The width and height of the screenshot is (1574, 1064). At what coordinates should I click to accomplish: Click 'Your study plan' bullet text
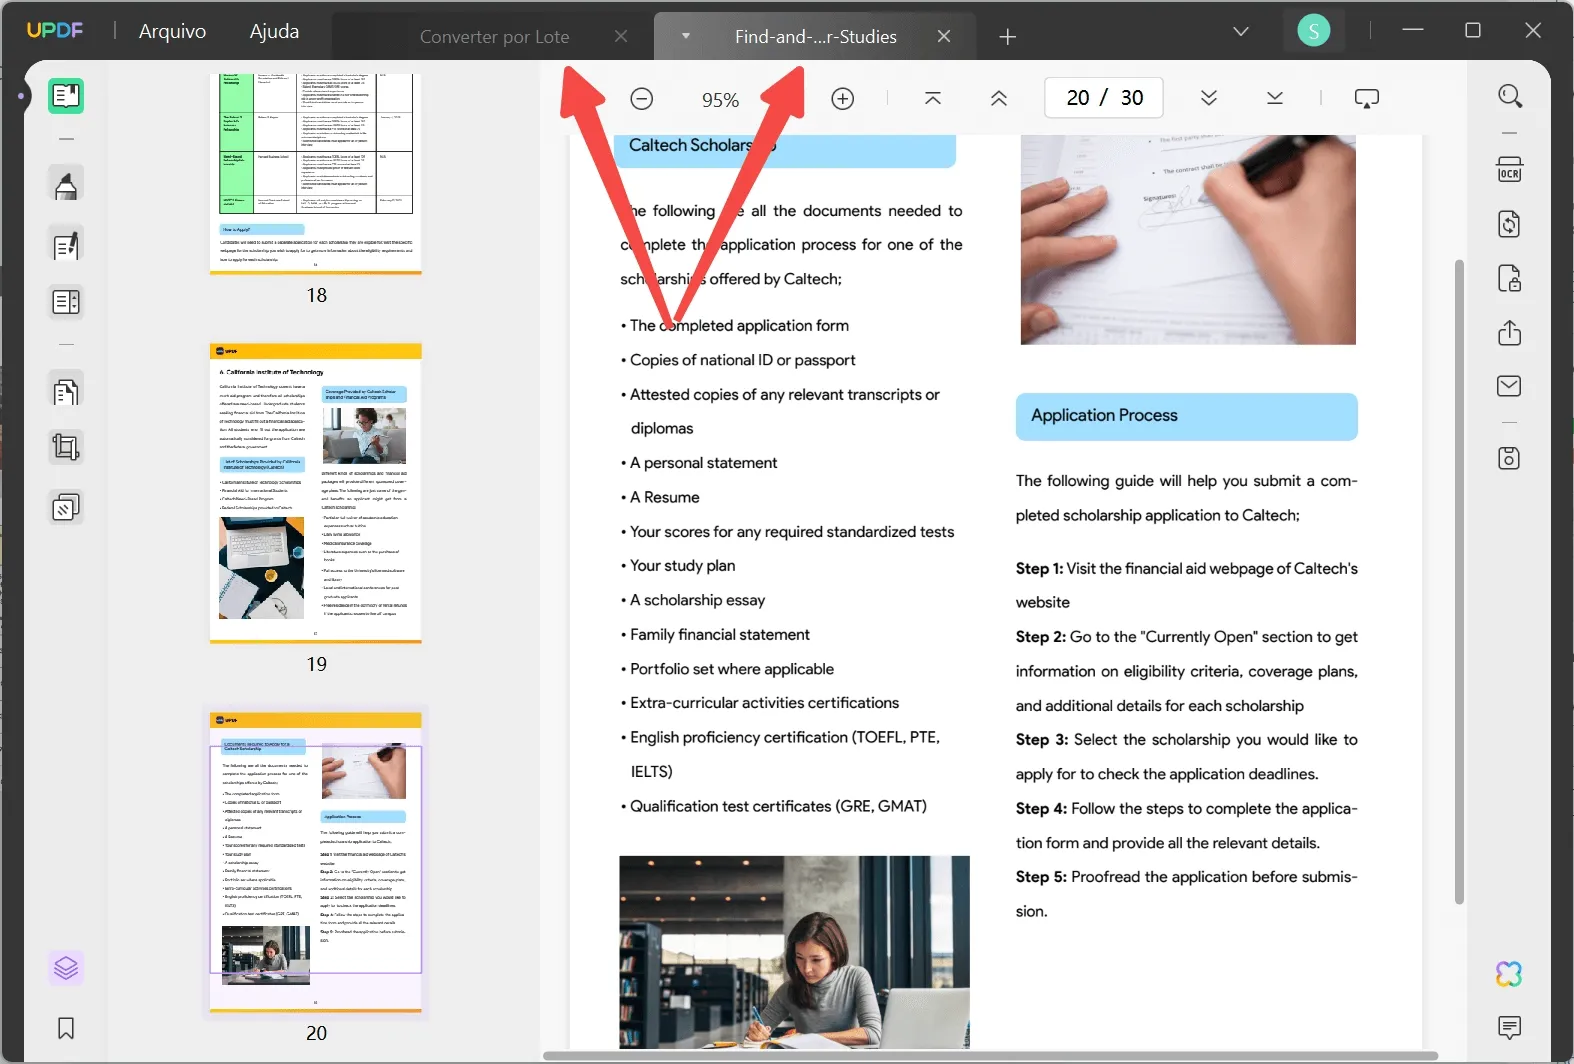(x=682, y=566)
